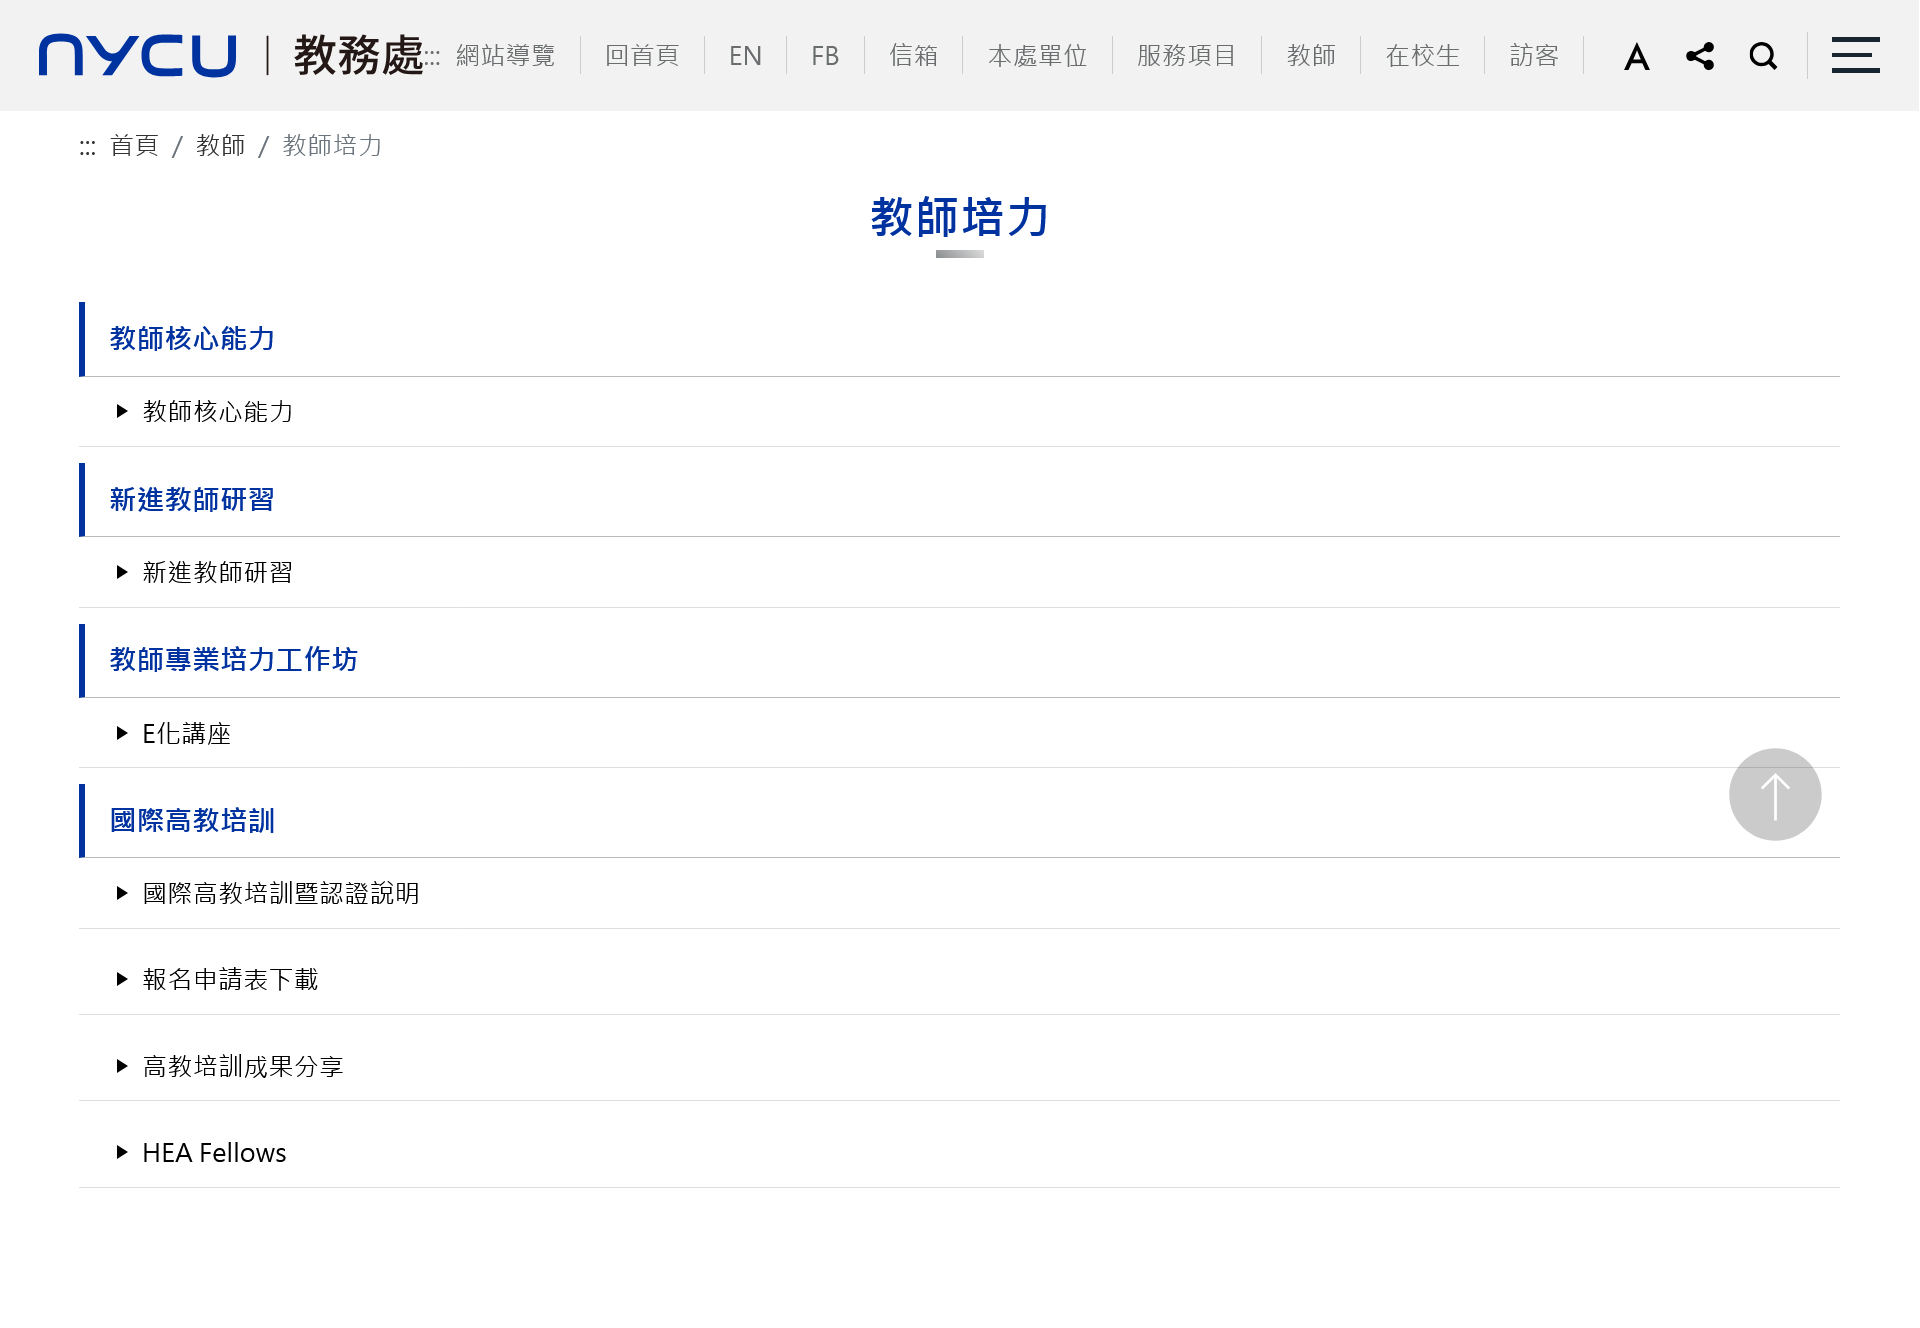The height and width of the screenshot is (1328, 1920).
Task: Open 本處單位 in top navigation
Action: click(1037, 56)
